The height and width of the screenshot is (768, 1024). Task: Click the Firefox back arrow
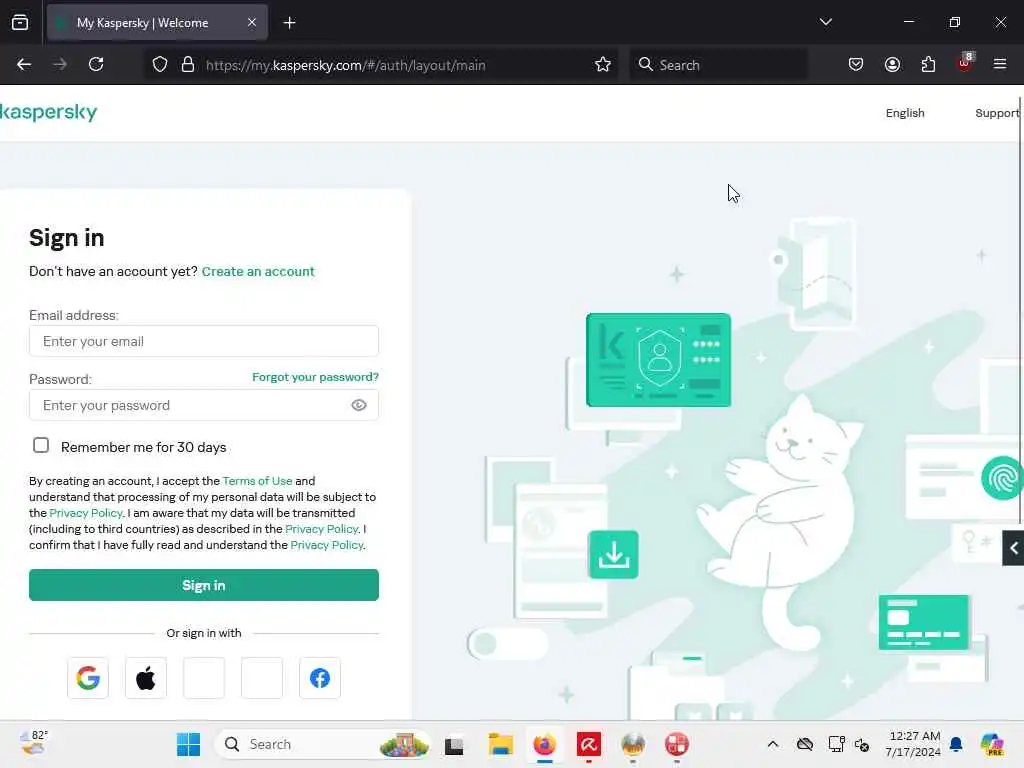[x=24, y=65]
